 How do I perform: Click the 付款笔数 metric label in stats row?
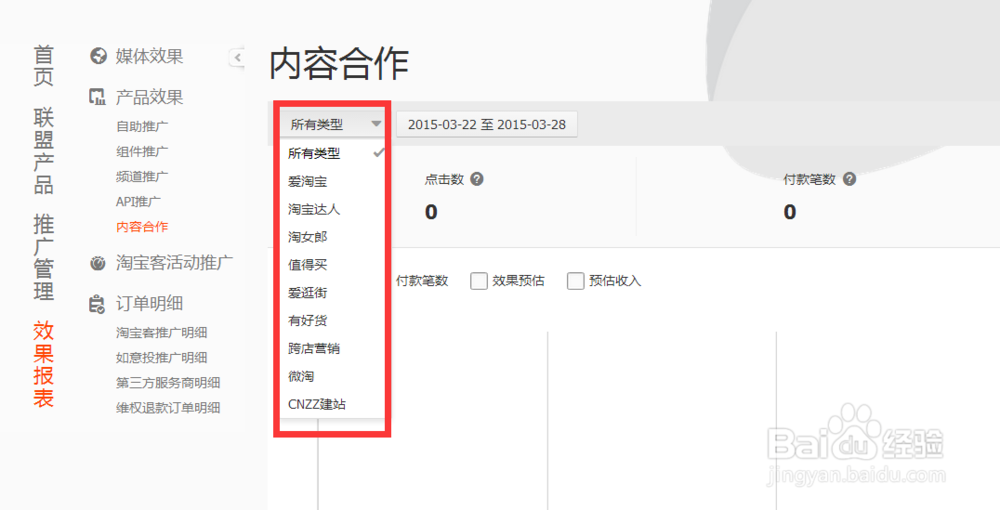pos(809,180)
